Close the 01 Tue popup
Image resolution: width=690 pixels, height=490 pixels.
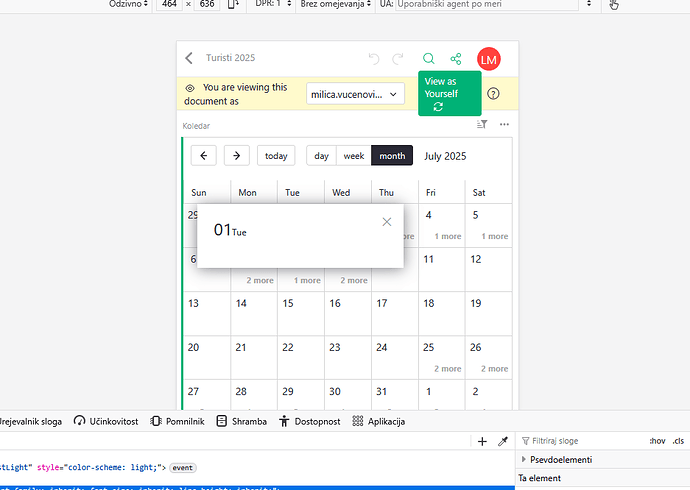(387, 222)
